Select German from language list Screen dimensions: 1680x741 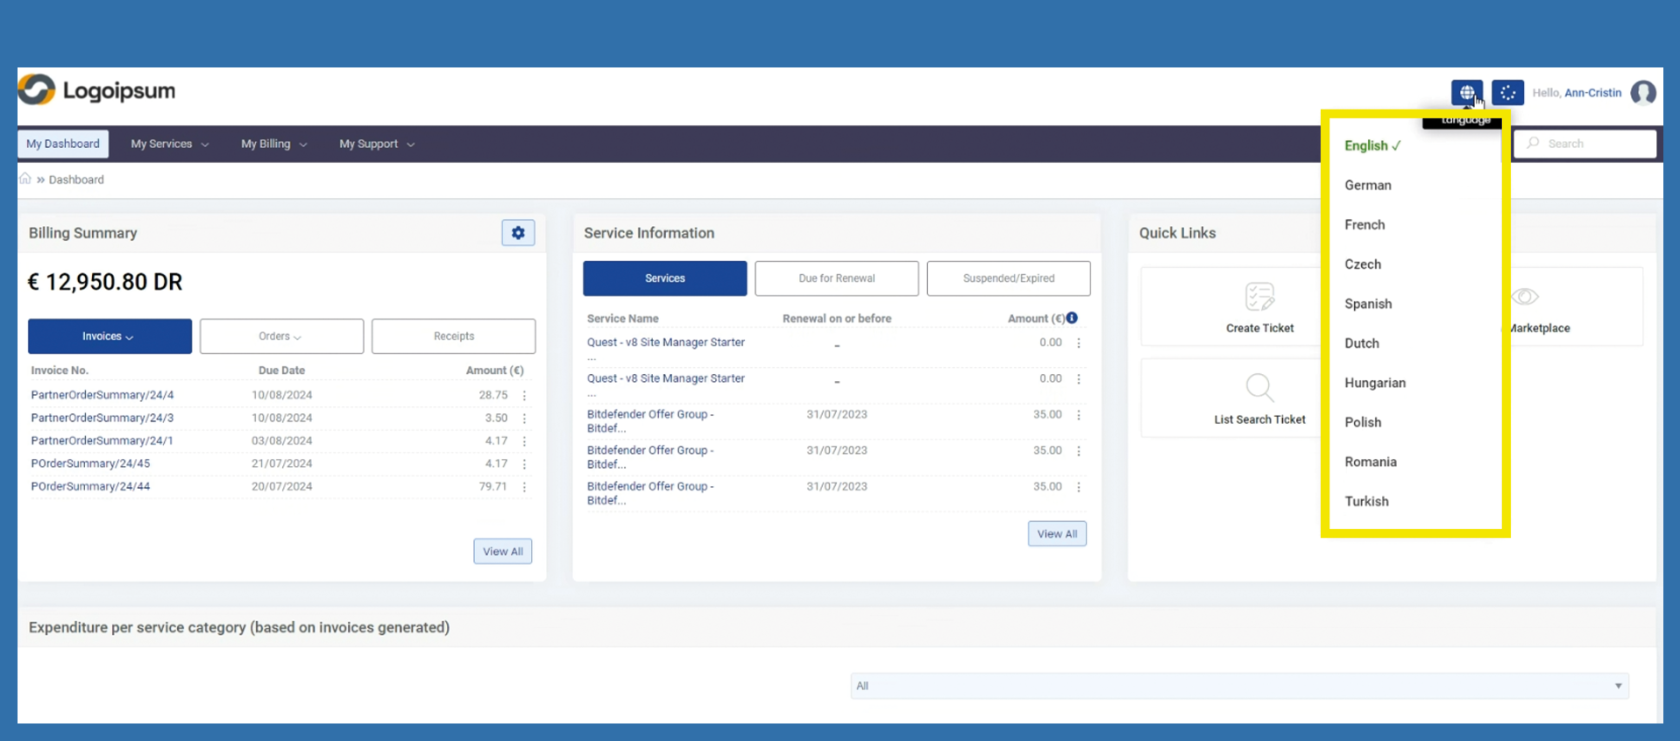1367,185
